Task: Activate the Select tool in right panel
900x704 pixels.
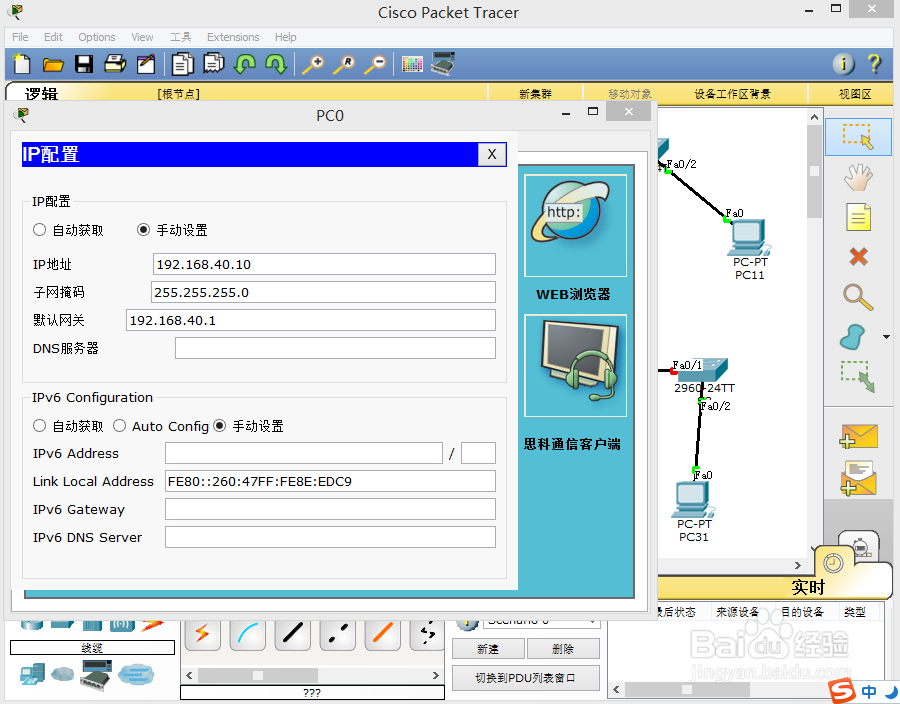Action: point(858,137)
